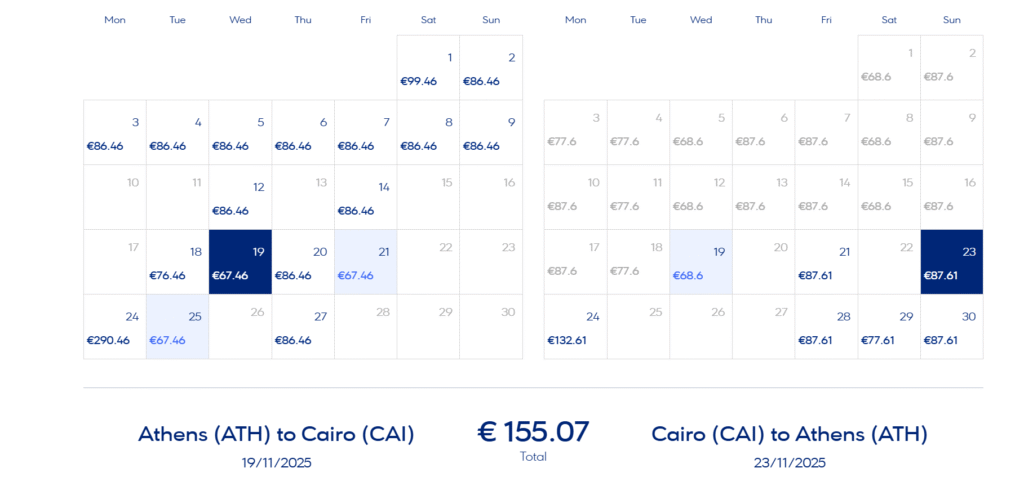Choose return date 29 at €77.61
The image size is (1024, 486).
889,327
